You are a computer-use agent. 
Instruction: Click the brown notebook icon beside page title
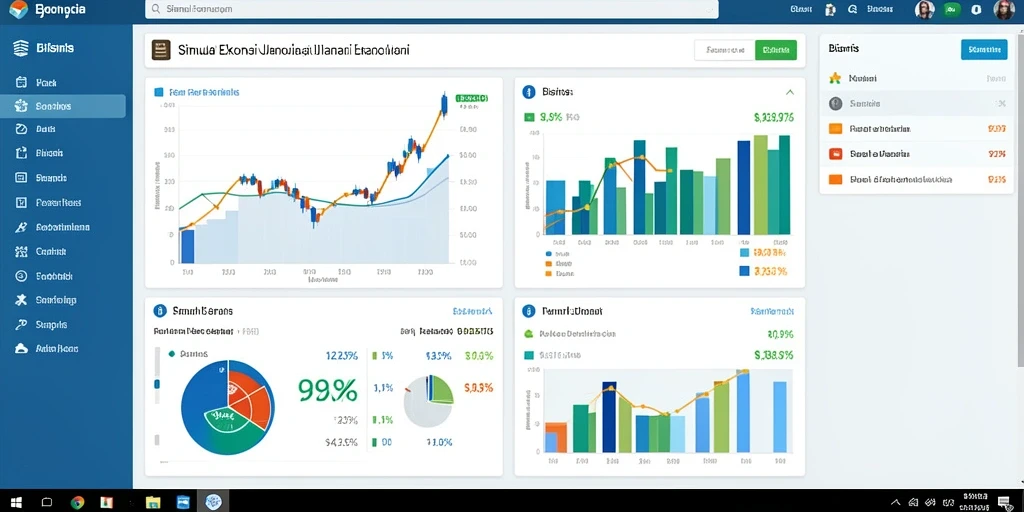click(161, 50)
